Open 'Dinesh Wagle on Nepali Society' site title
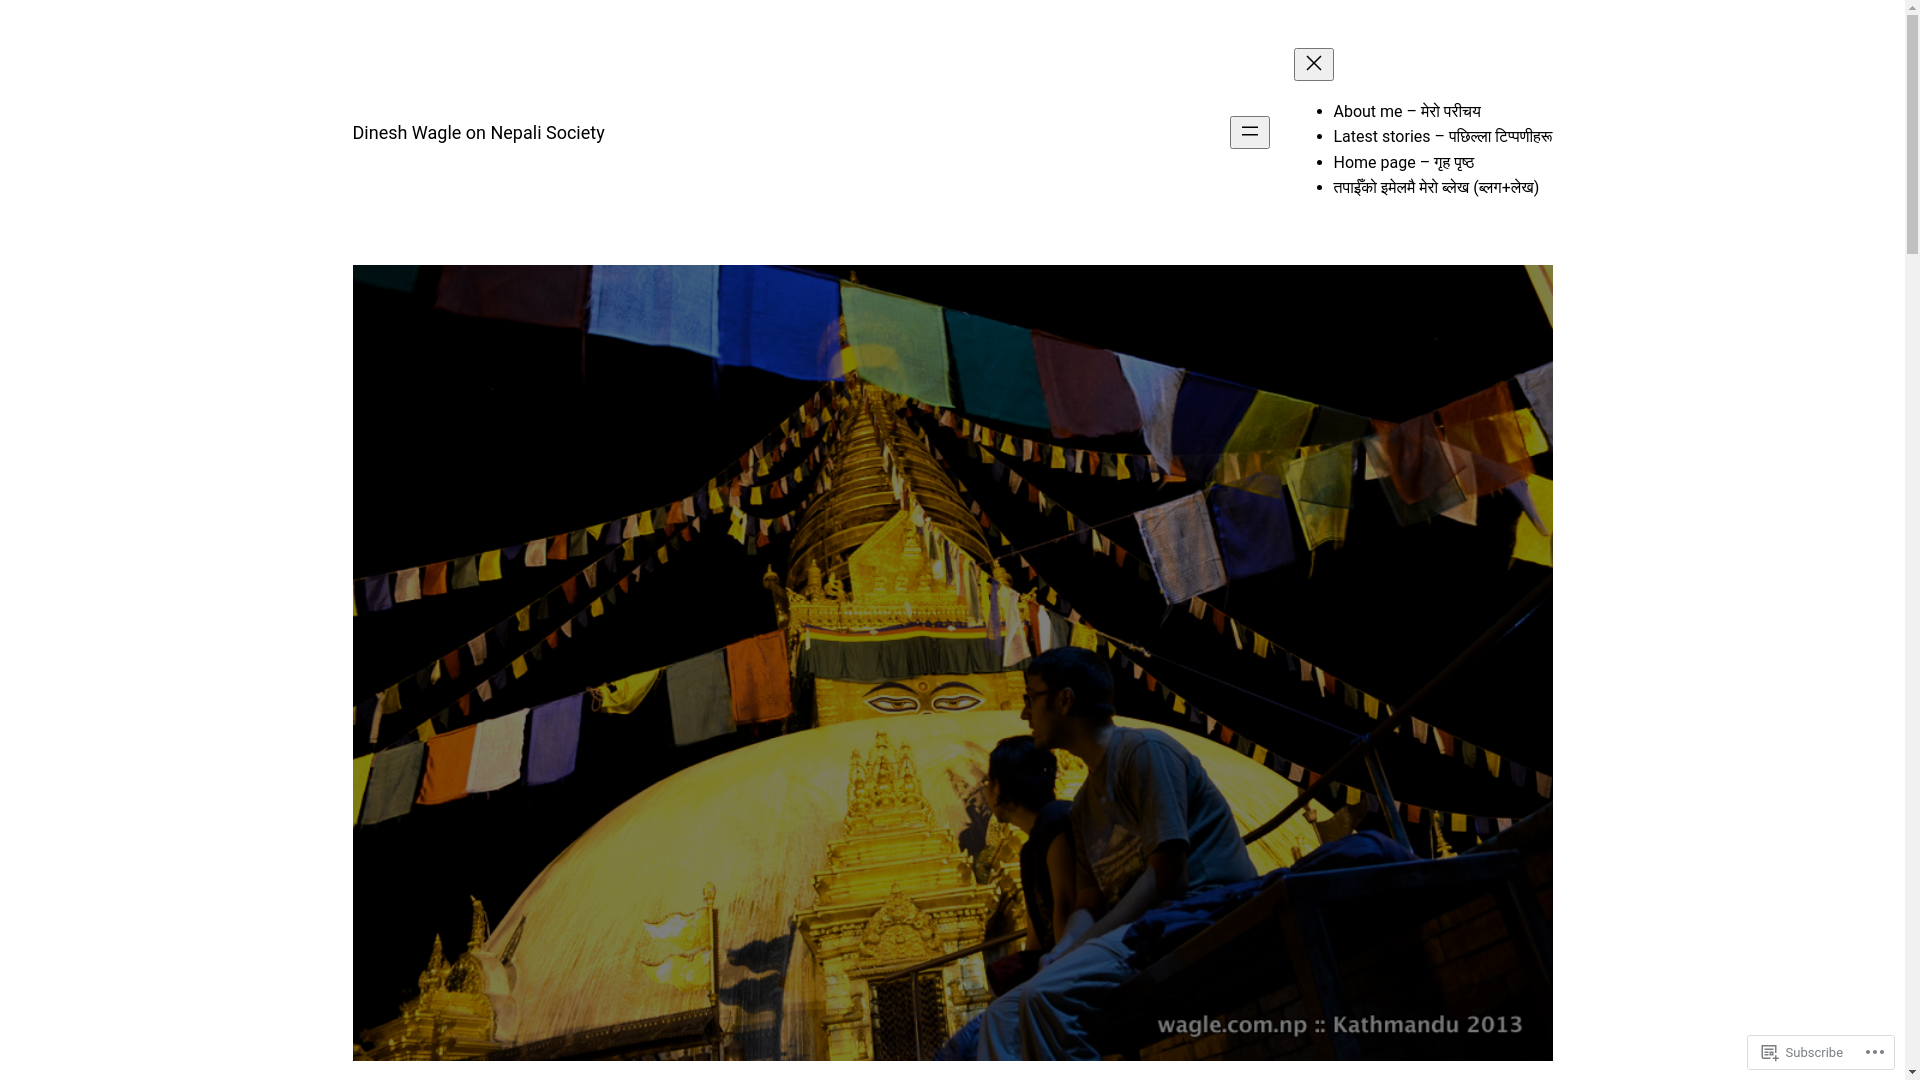Image resolution: width=1920 pixels, height=1080 pixels. [478, 132]
